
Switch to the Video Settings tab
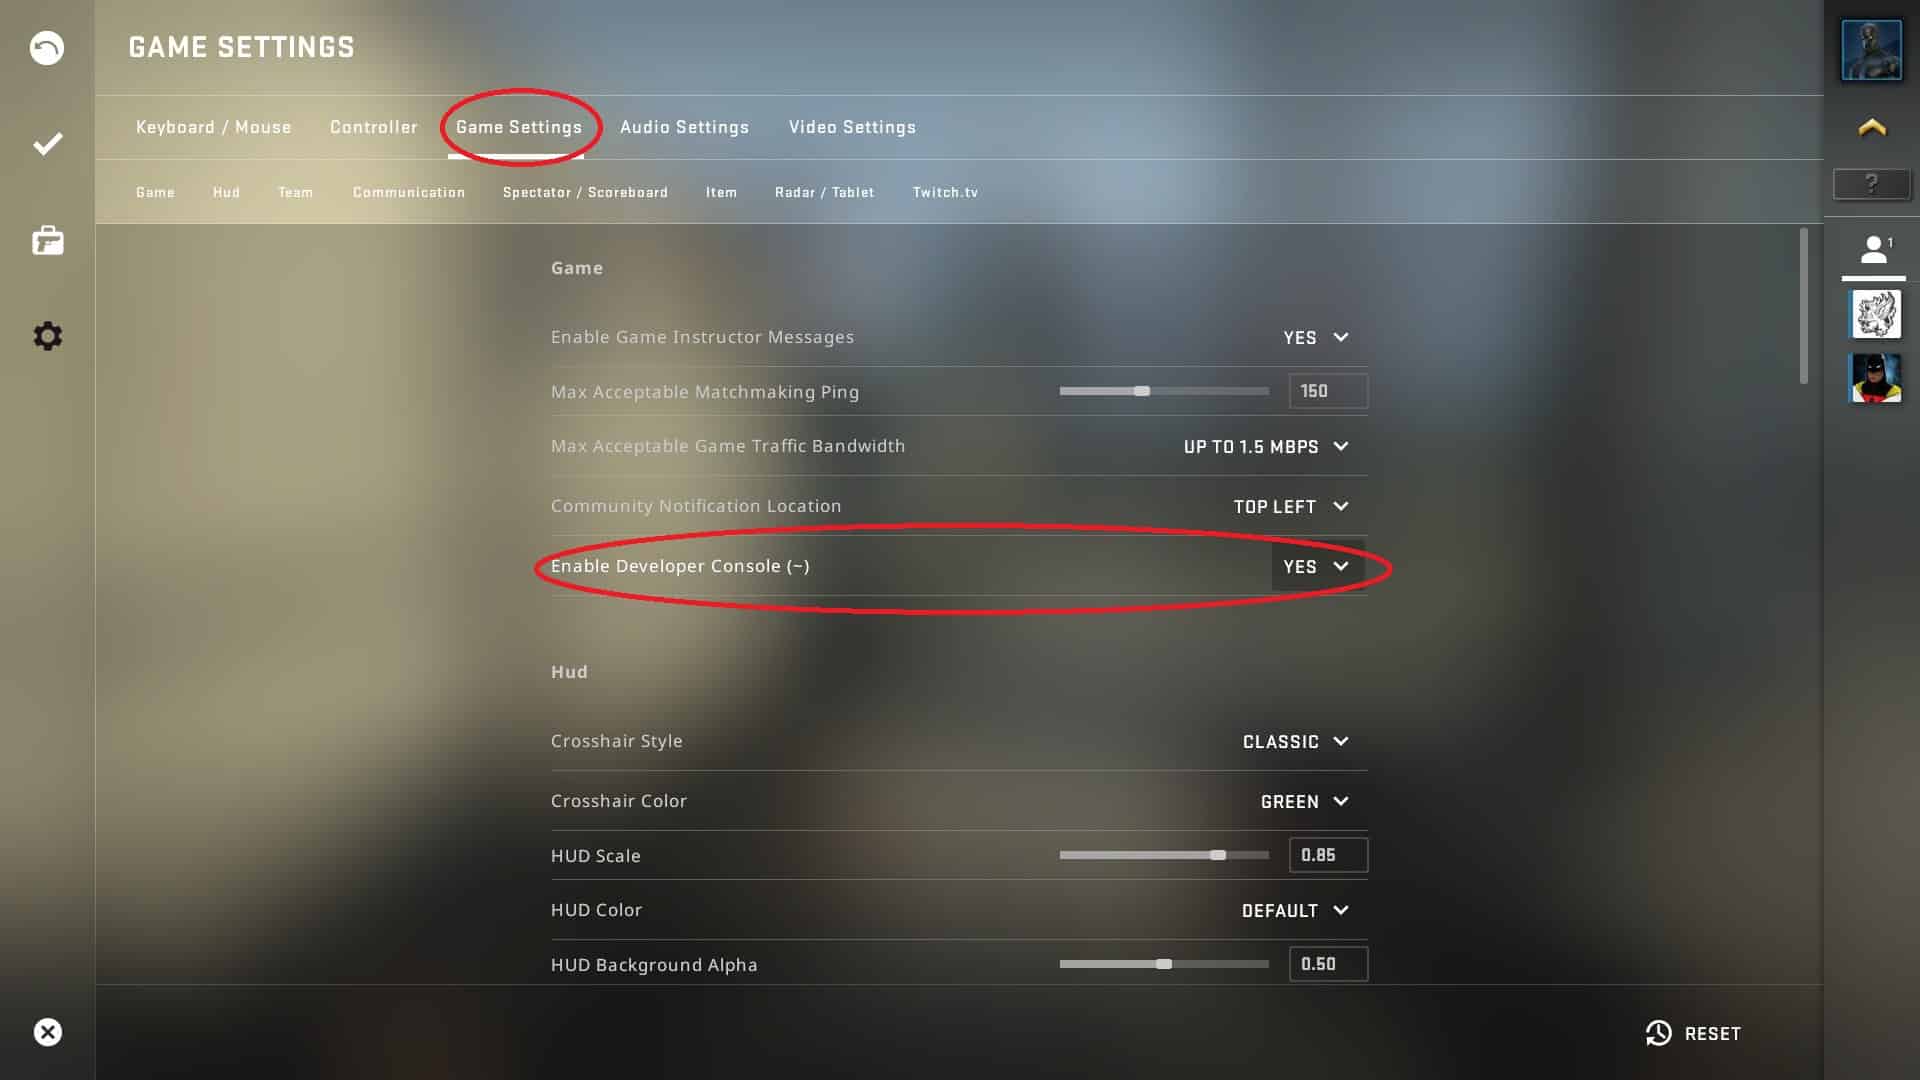pyautogui.click(x=852, y=127)
